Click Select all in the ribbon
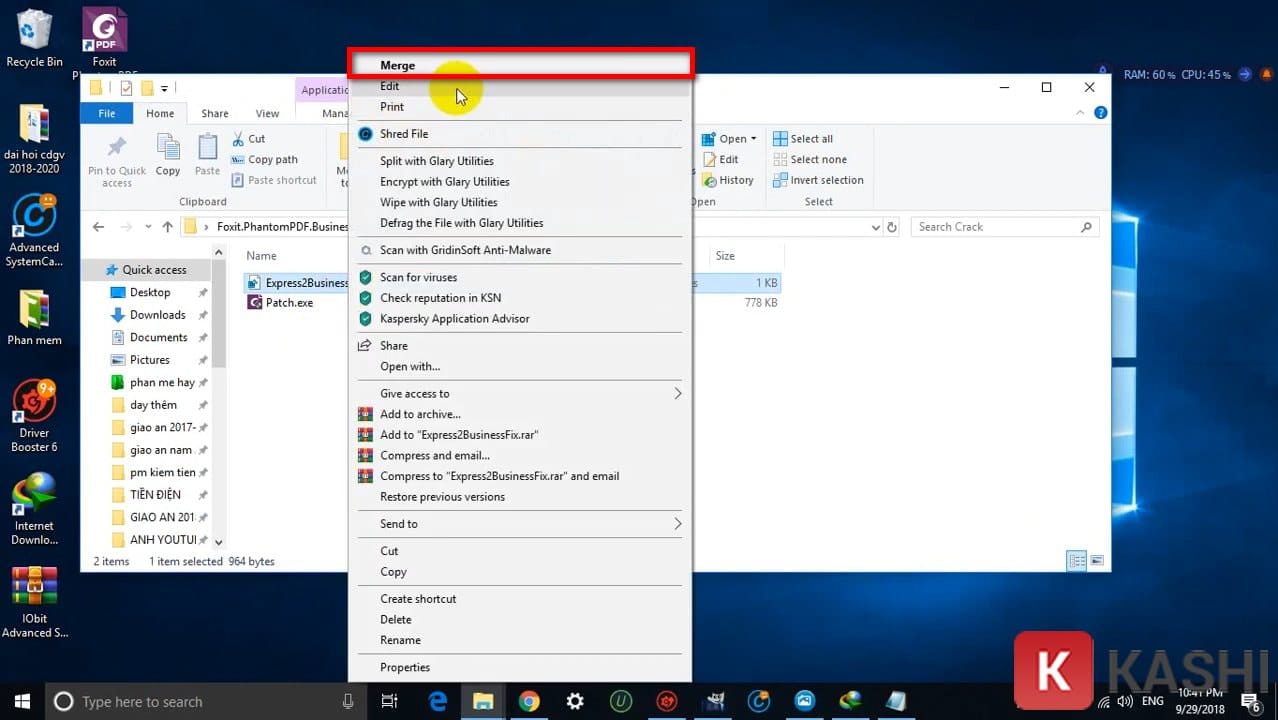Viewport: 1278px width, 720px height. pyautogui.click(x=811, y=139)
